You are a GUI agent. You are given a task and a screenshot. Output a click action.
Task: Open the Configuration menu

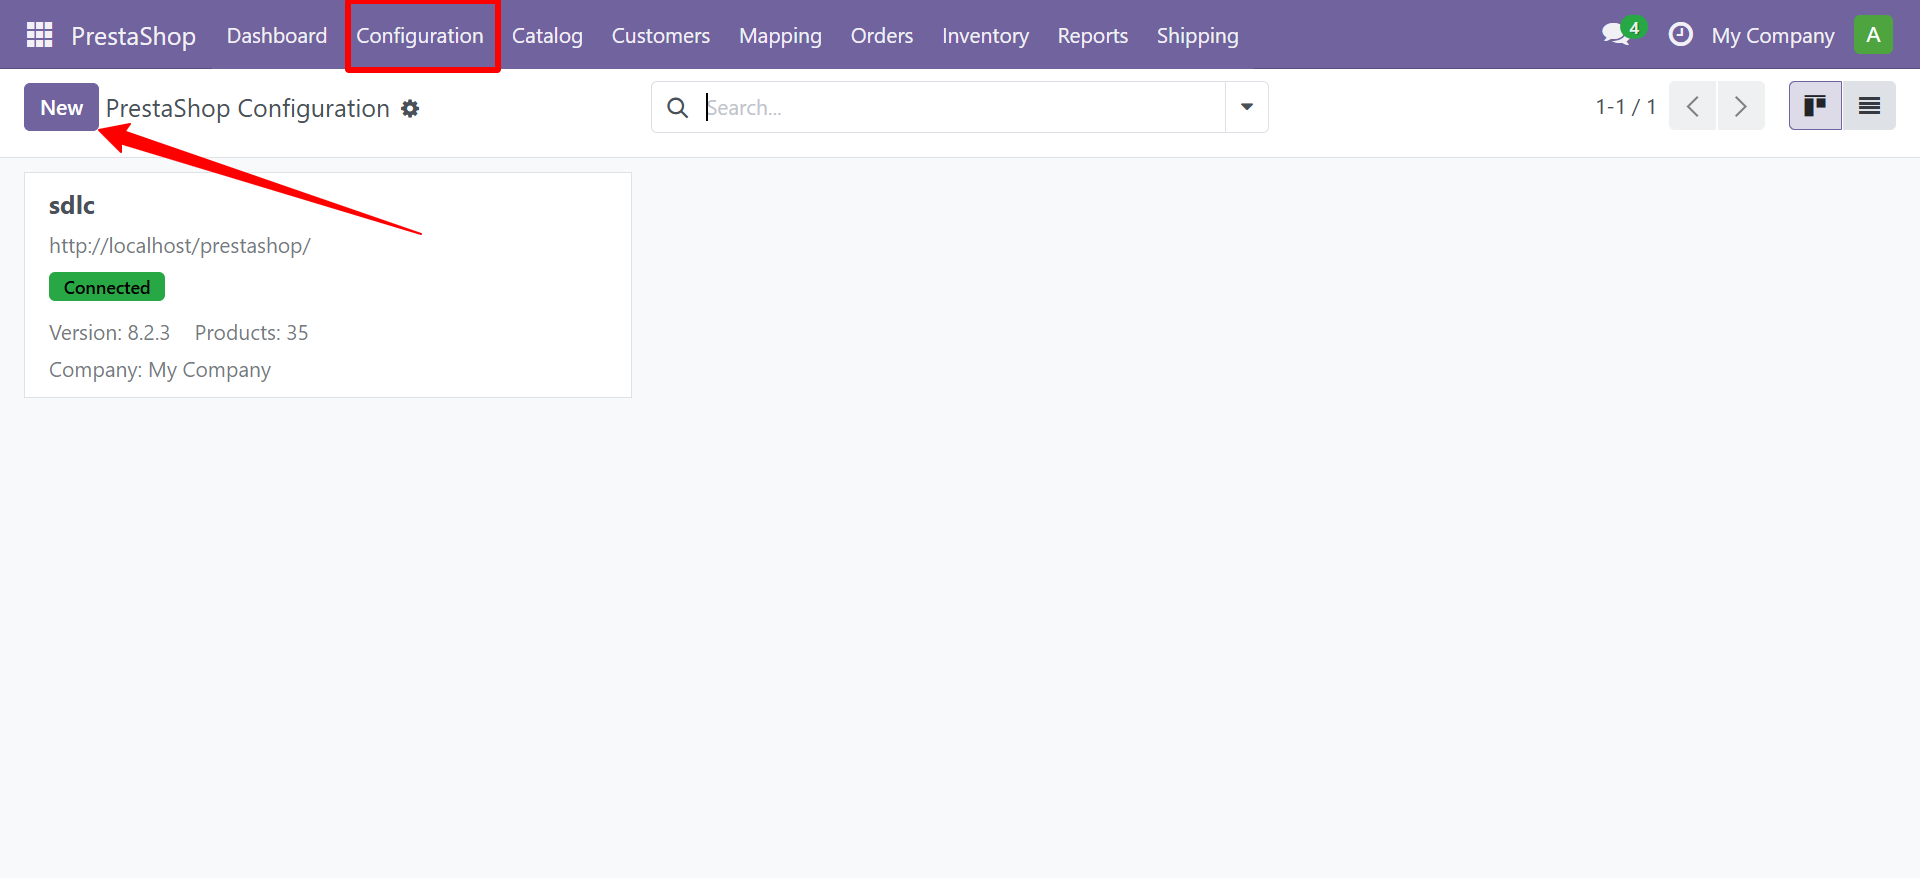pos(420,36)
